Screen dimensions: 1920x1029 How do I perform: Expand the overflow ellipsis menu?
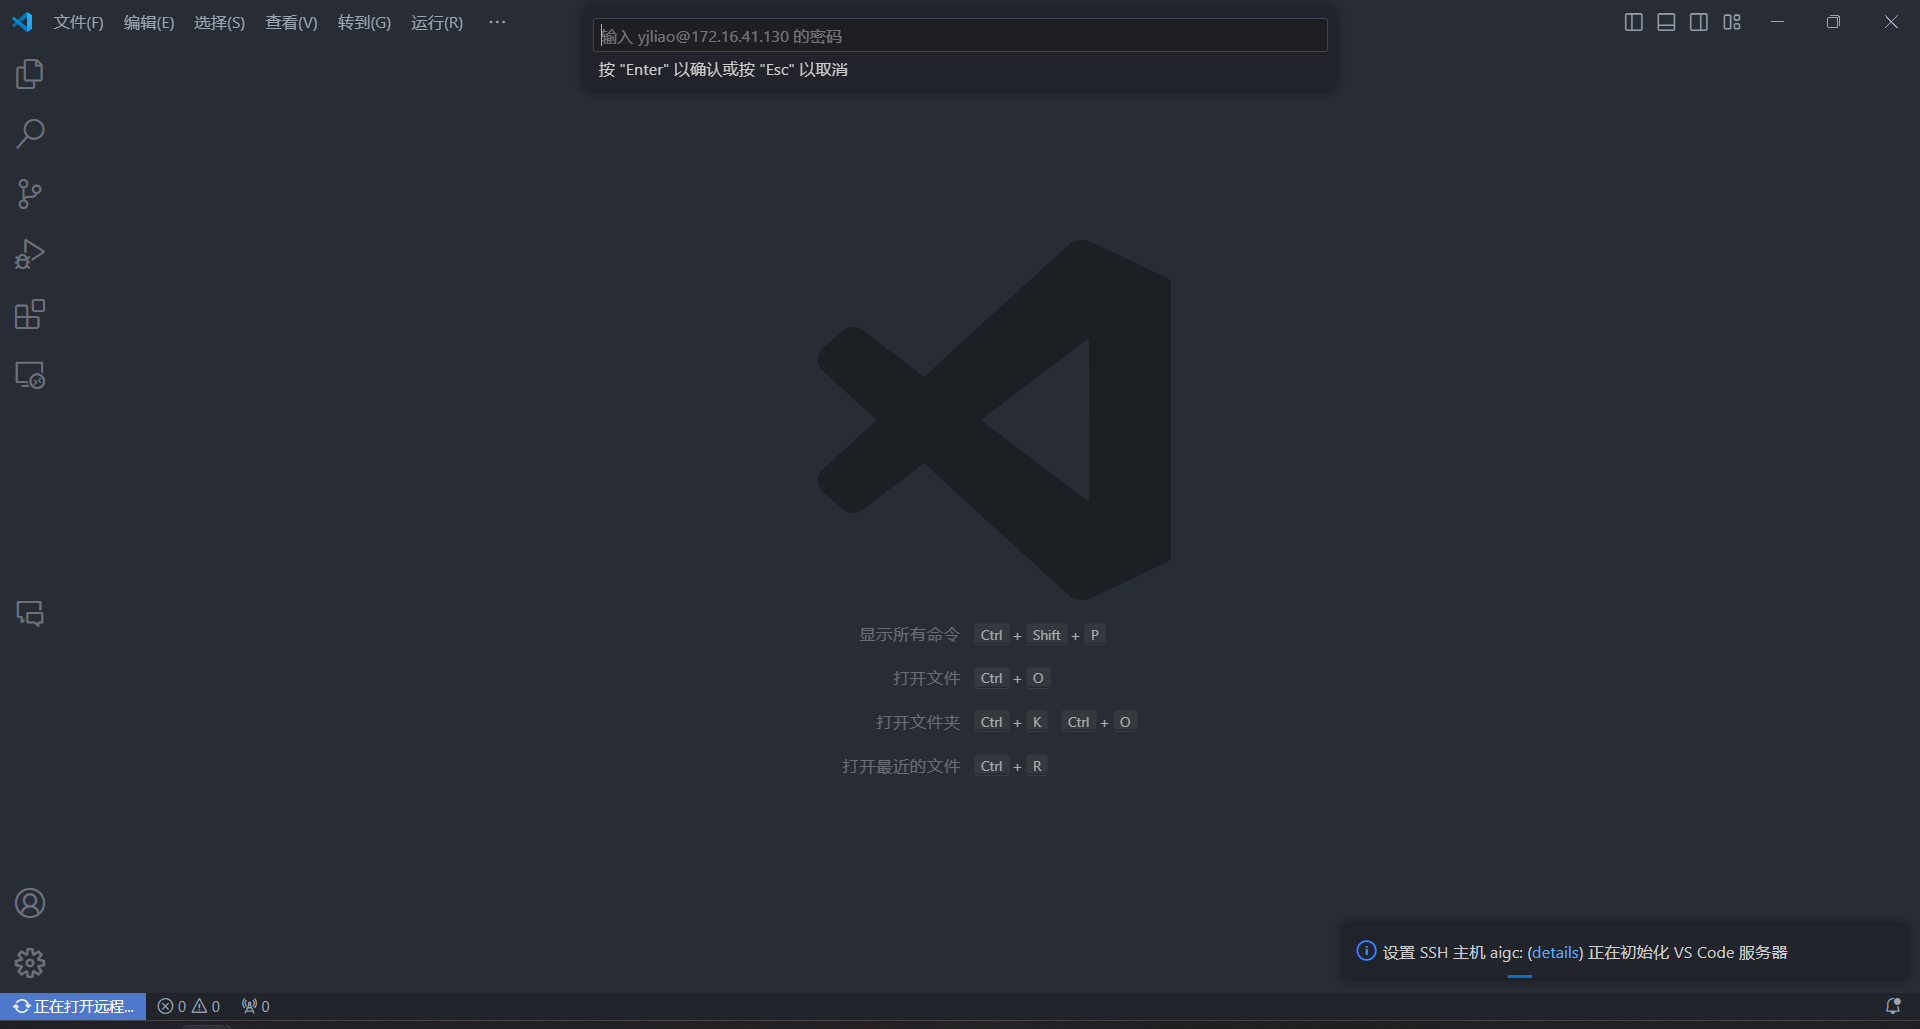tap(497, 22)
